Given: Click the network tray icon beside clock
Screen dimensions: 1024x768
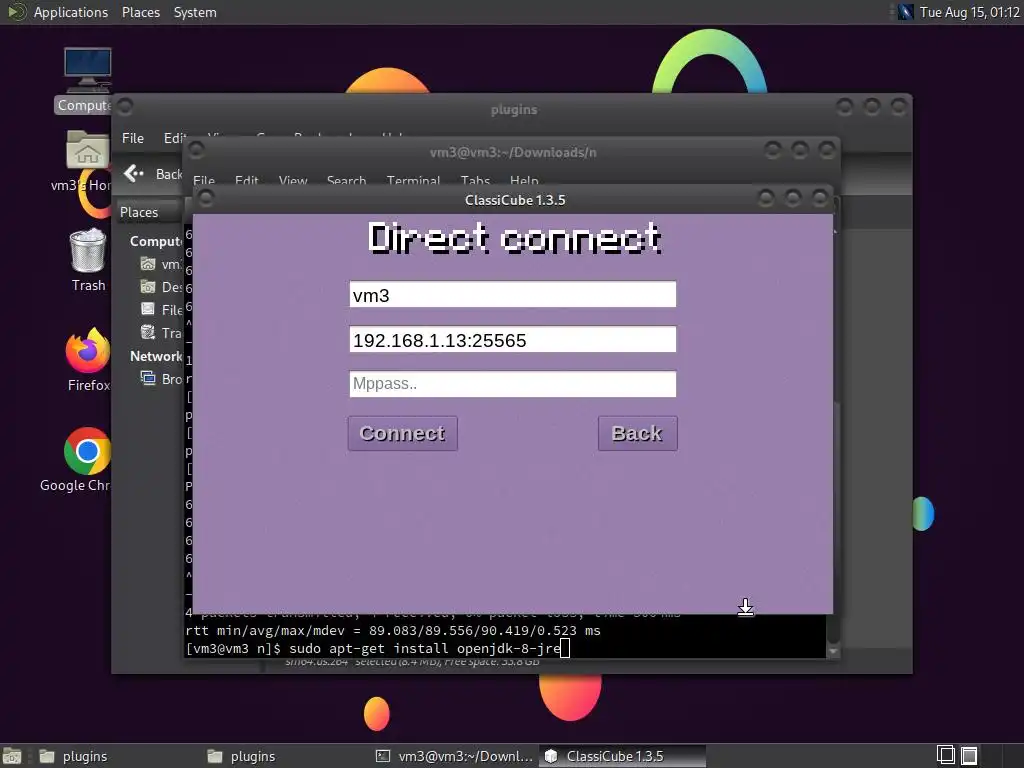Looking at the screenshot, I should click(x=905, y=12).
